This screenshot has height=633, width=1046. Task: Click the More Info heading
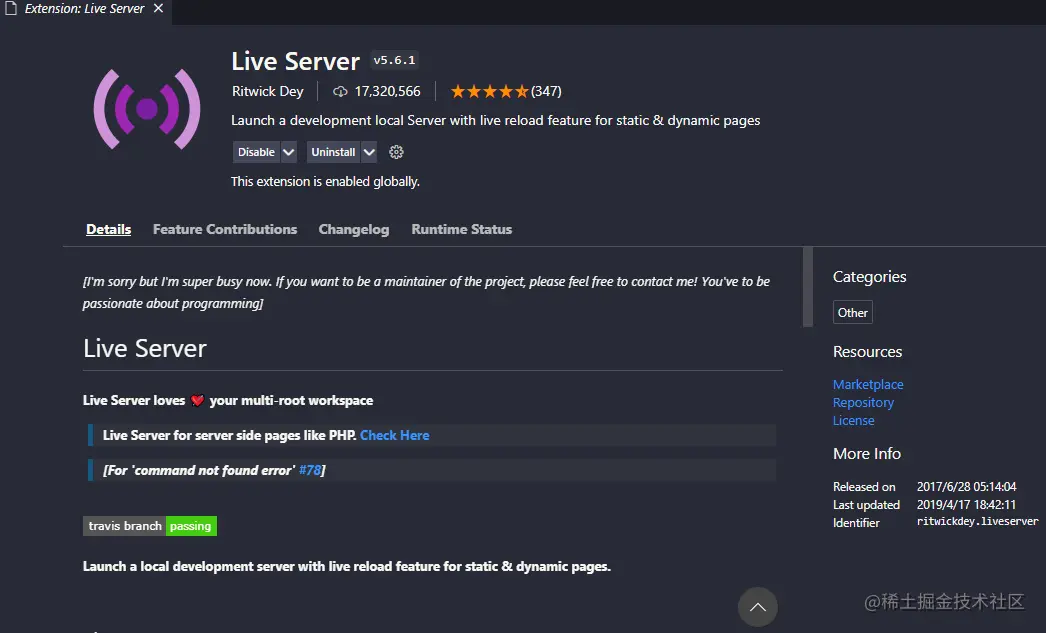click(867, 454)
